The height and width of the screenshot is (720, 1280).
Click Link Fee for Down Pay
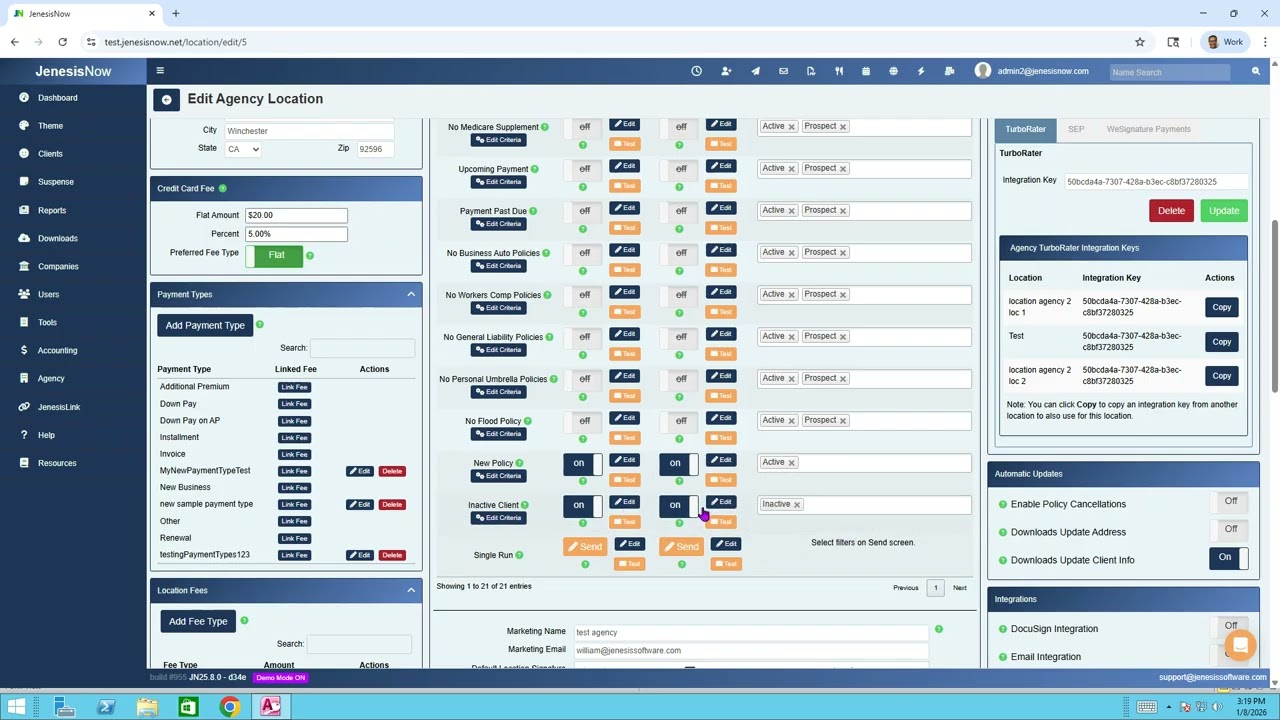point(294,404)
